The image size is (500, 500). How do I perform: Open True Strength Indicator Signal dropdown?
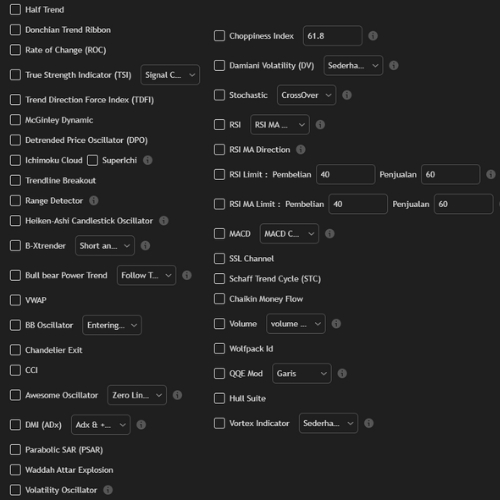tap(170, 75)
